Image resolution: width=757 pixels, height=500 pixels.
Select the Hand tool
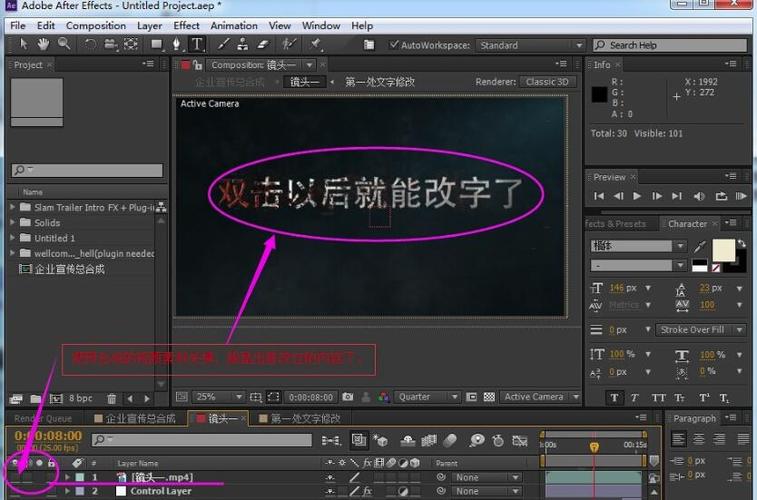click(x=43, y=44)
